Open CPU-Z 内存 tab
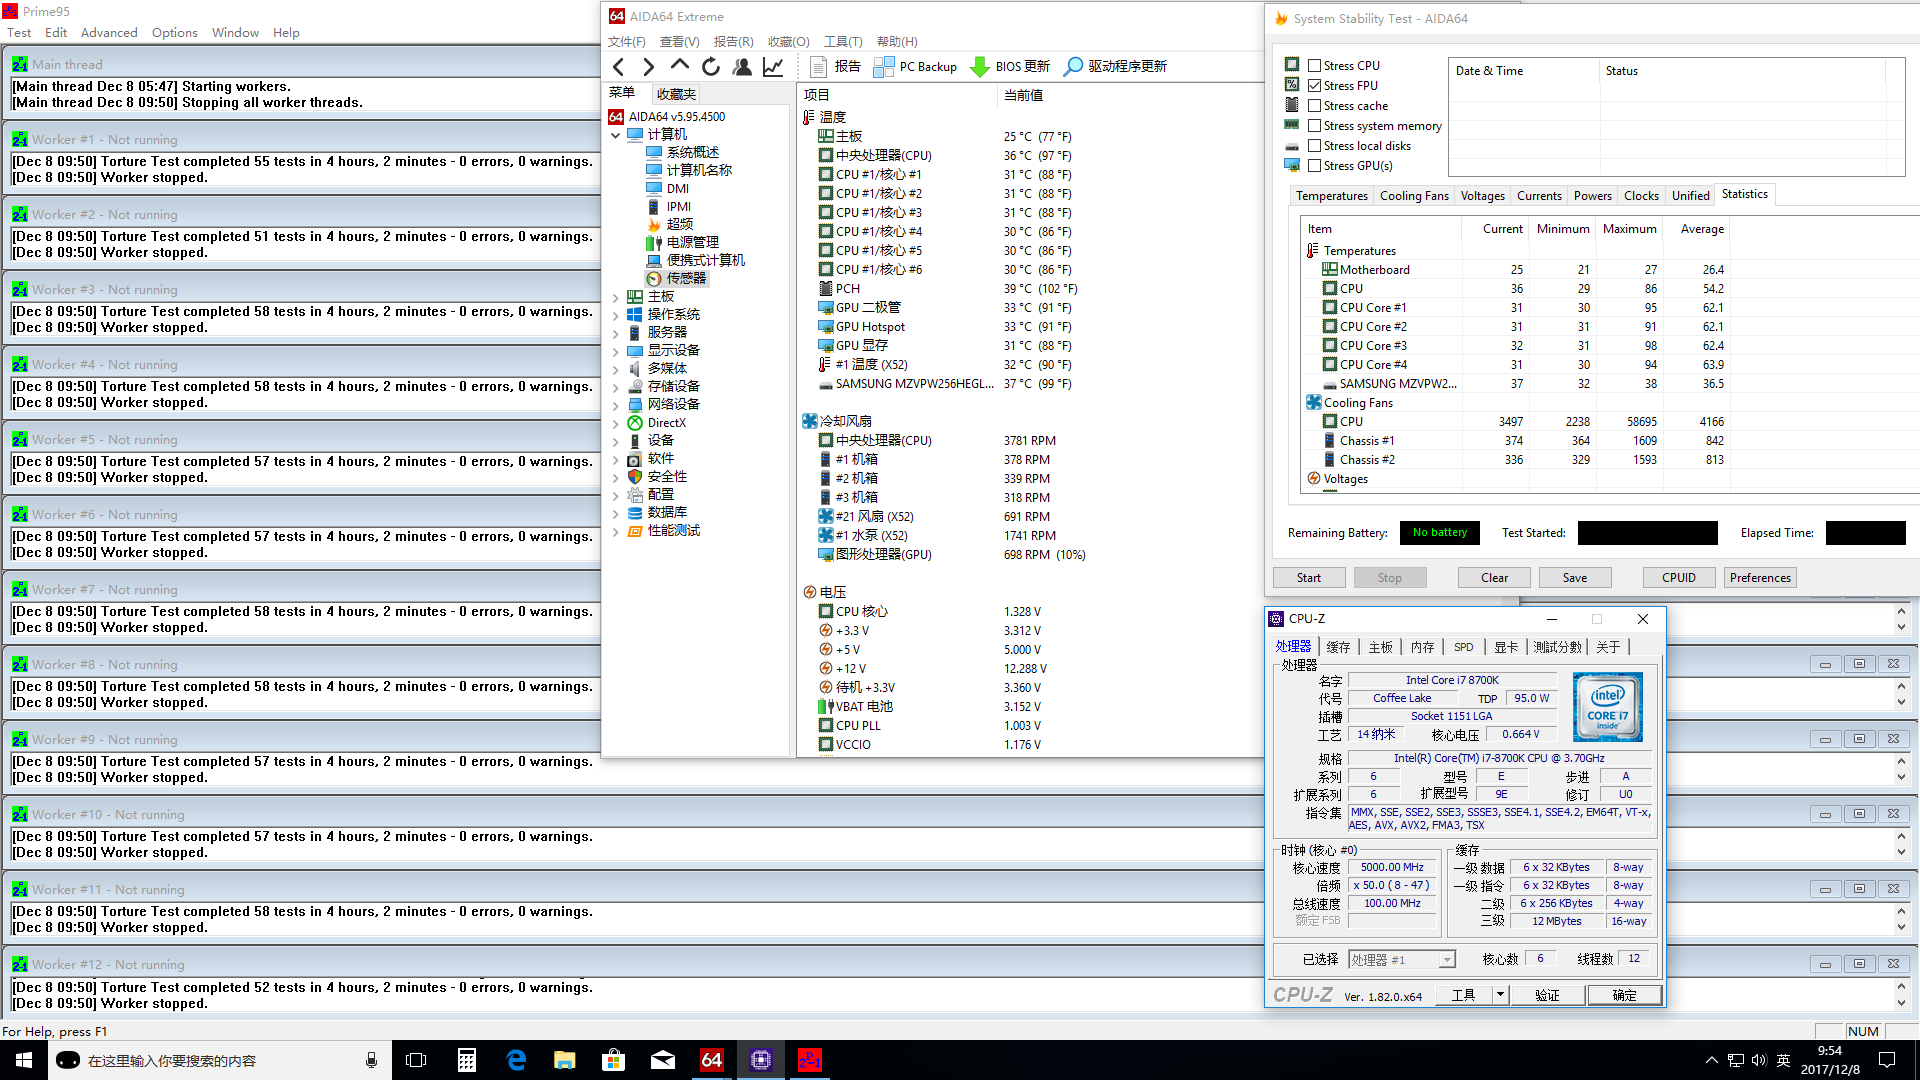1920x1080 pixels. (x=1422, y=647)
